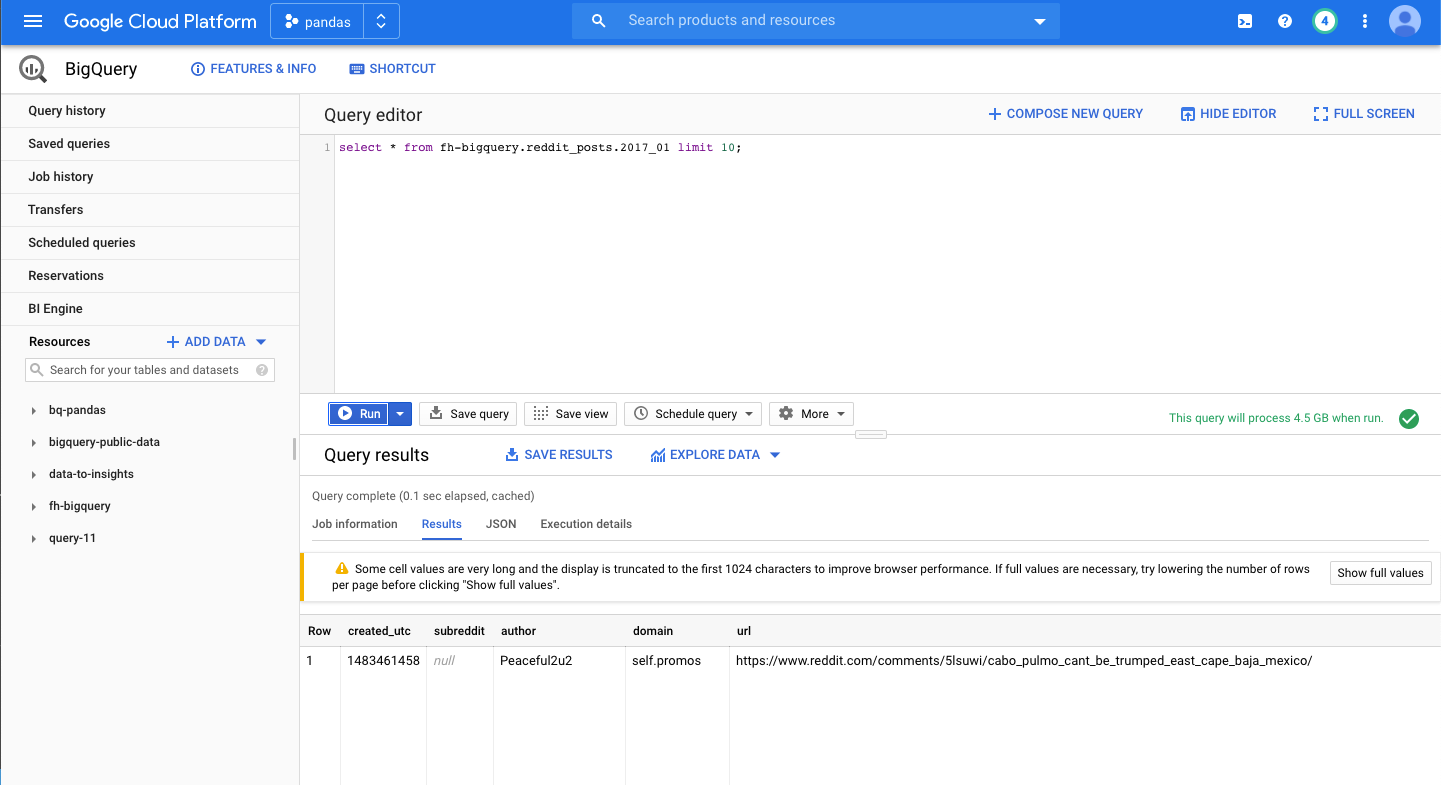Viewport: 1441px width, 785px height.
Task: Click project switcher up-down arrows
Action: click(381, 22)
